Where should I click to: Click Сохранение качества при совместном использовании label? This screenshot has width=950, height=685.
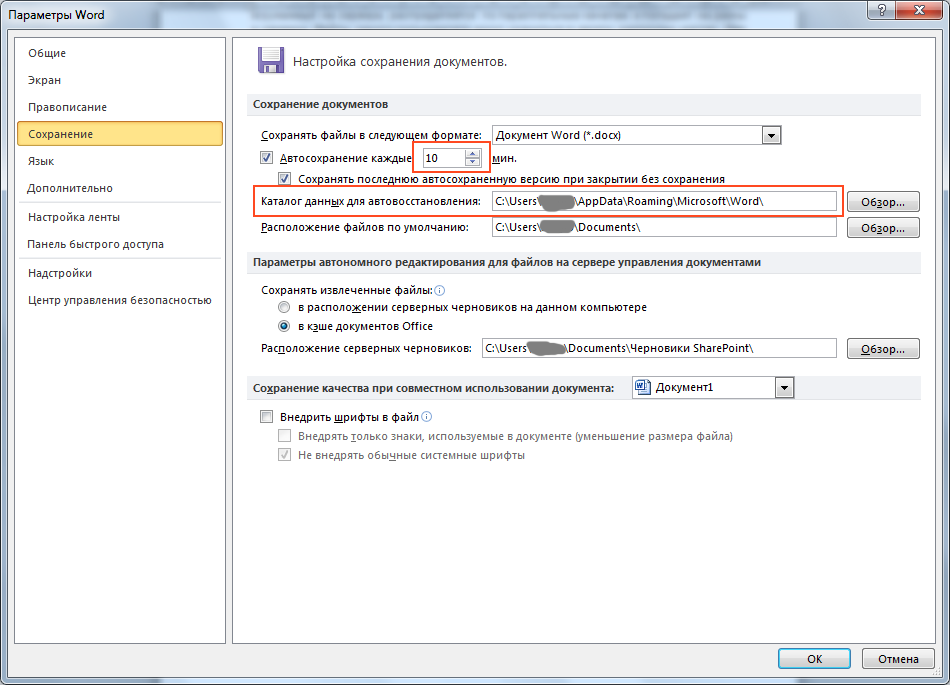pos(434,388)
